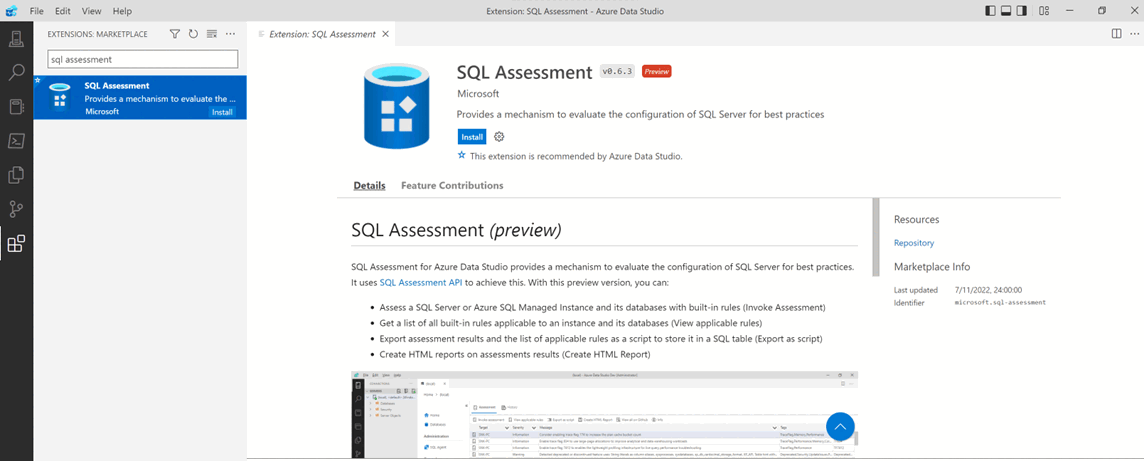
Task: Toggle the secondary side bar visibility
Action: pos(1021,11)
